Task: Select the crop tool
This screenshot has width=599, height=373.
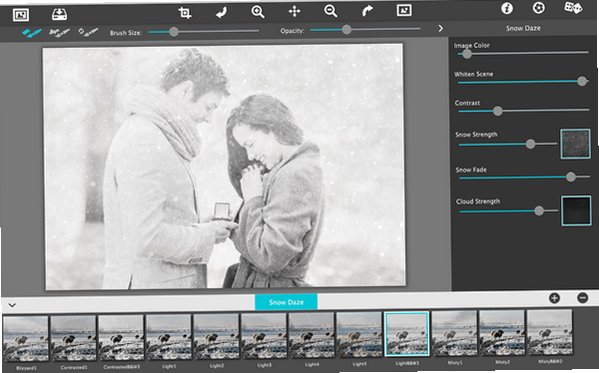Action: [x=185, y=13]
